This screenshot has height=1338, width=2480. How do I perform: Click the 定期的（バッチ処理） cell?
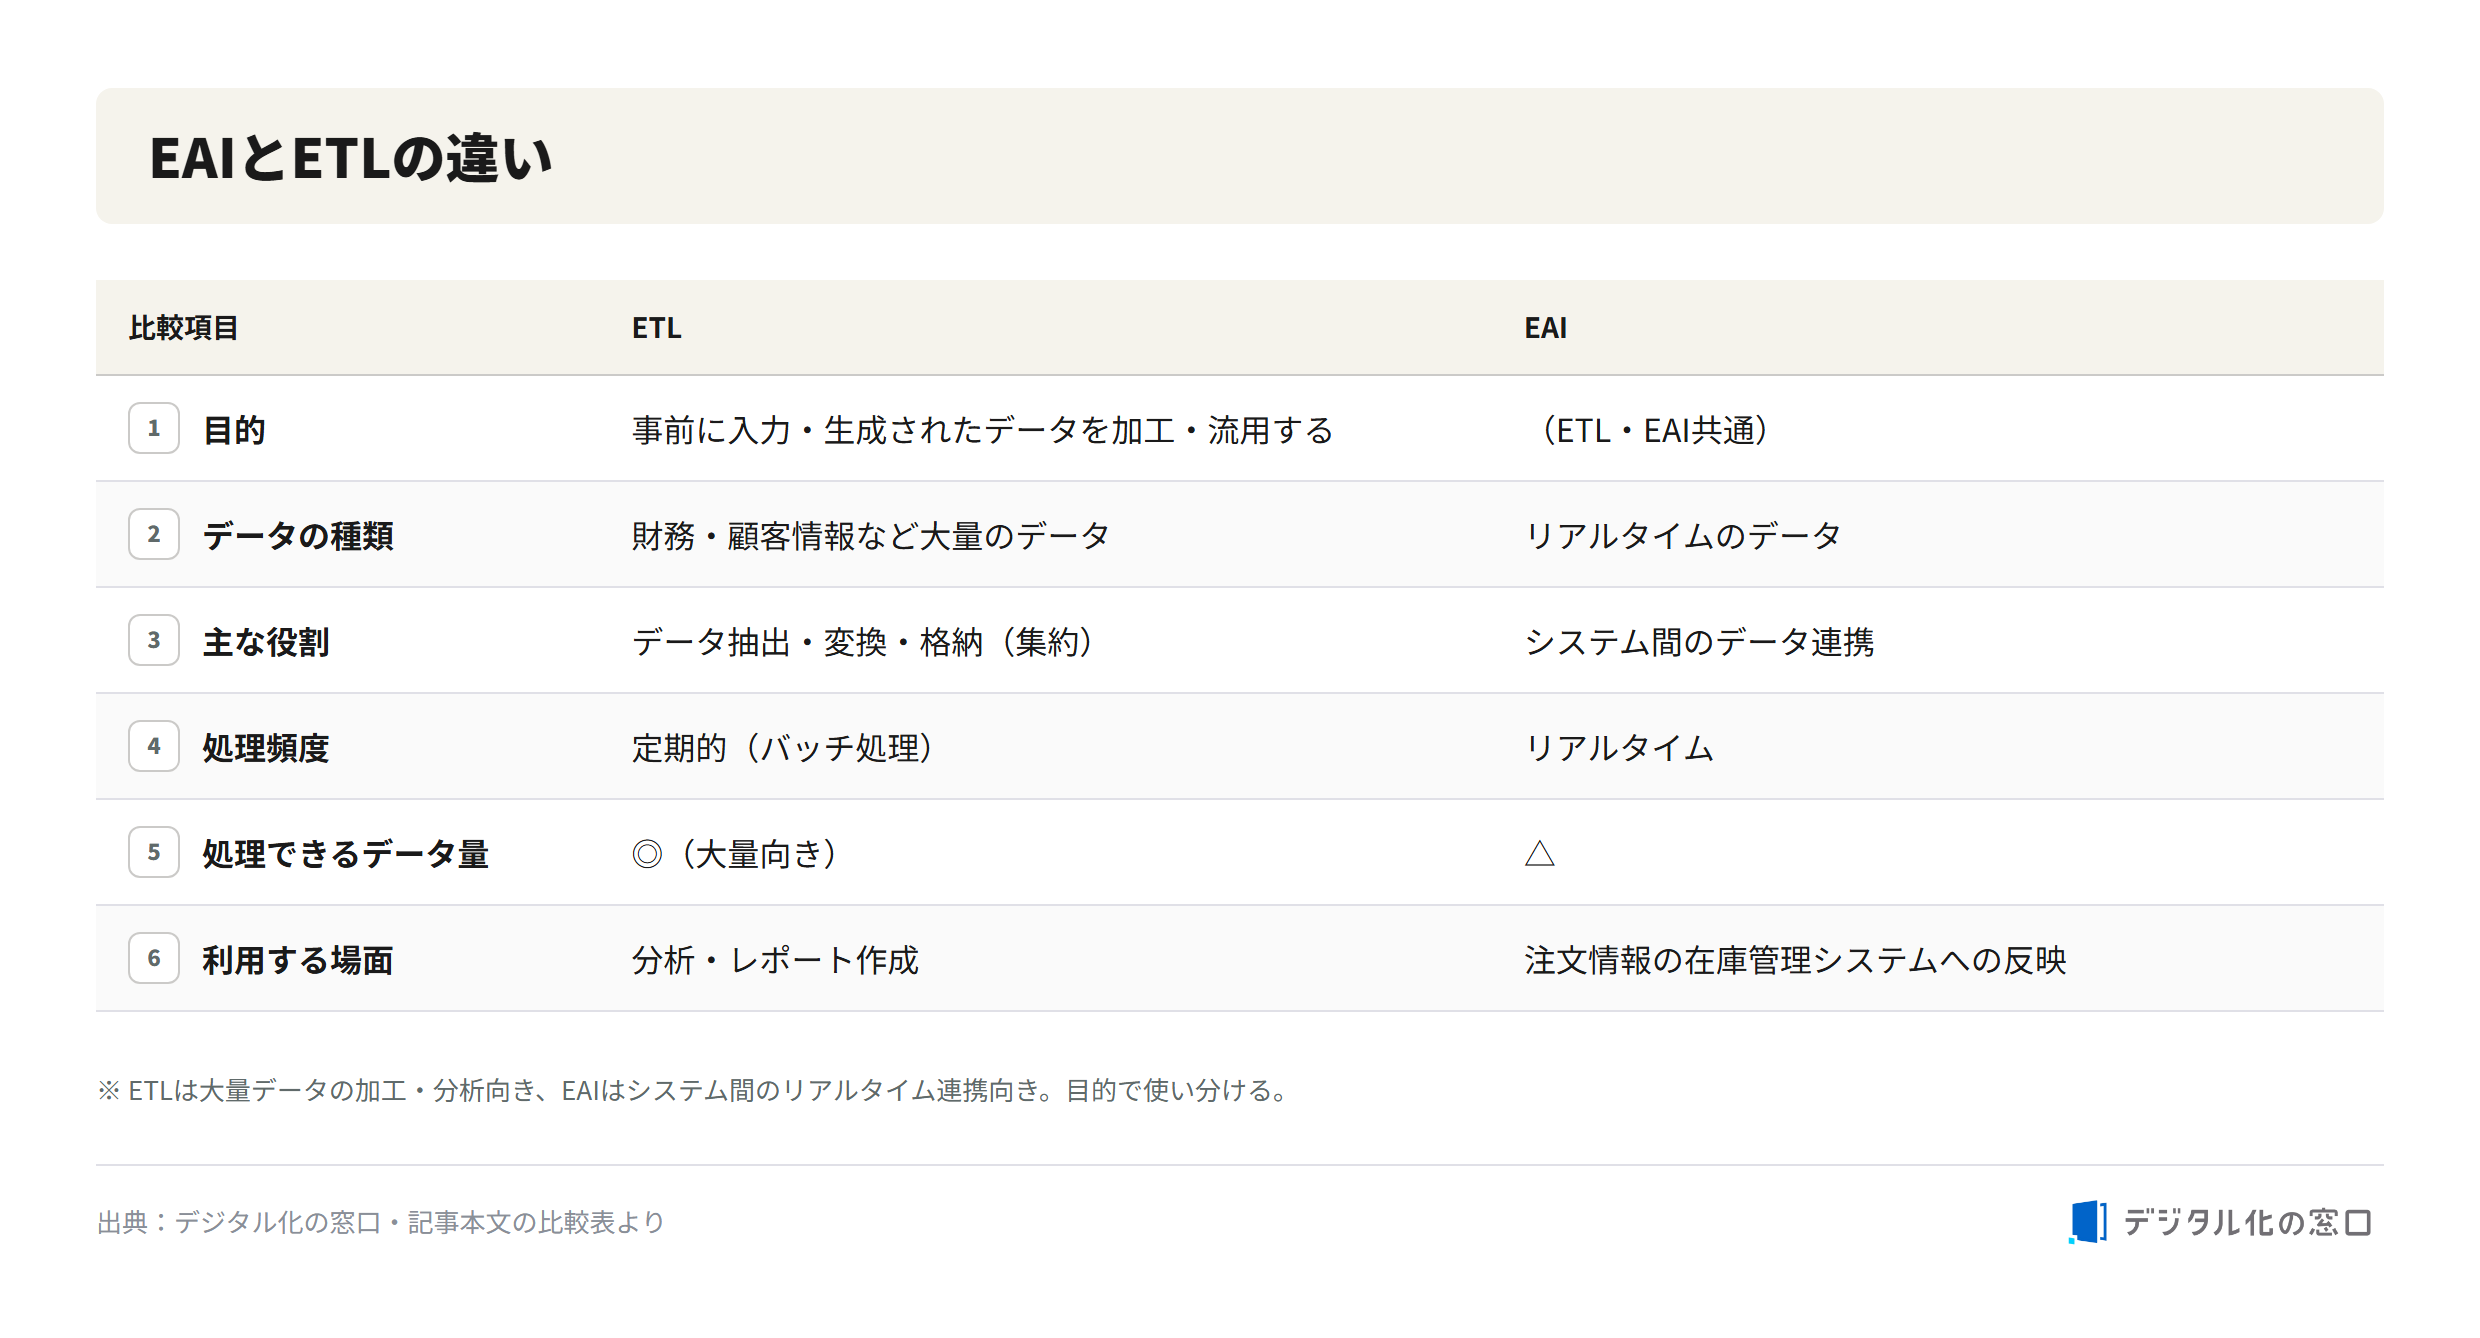point(783,747)
